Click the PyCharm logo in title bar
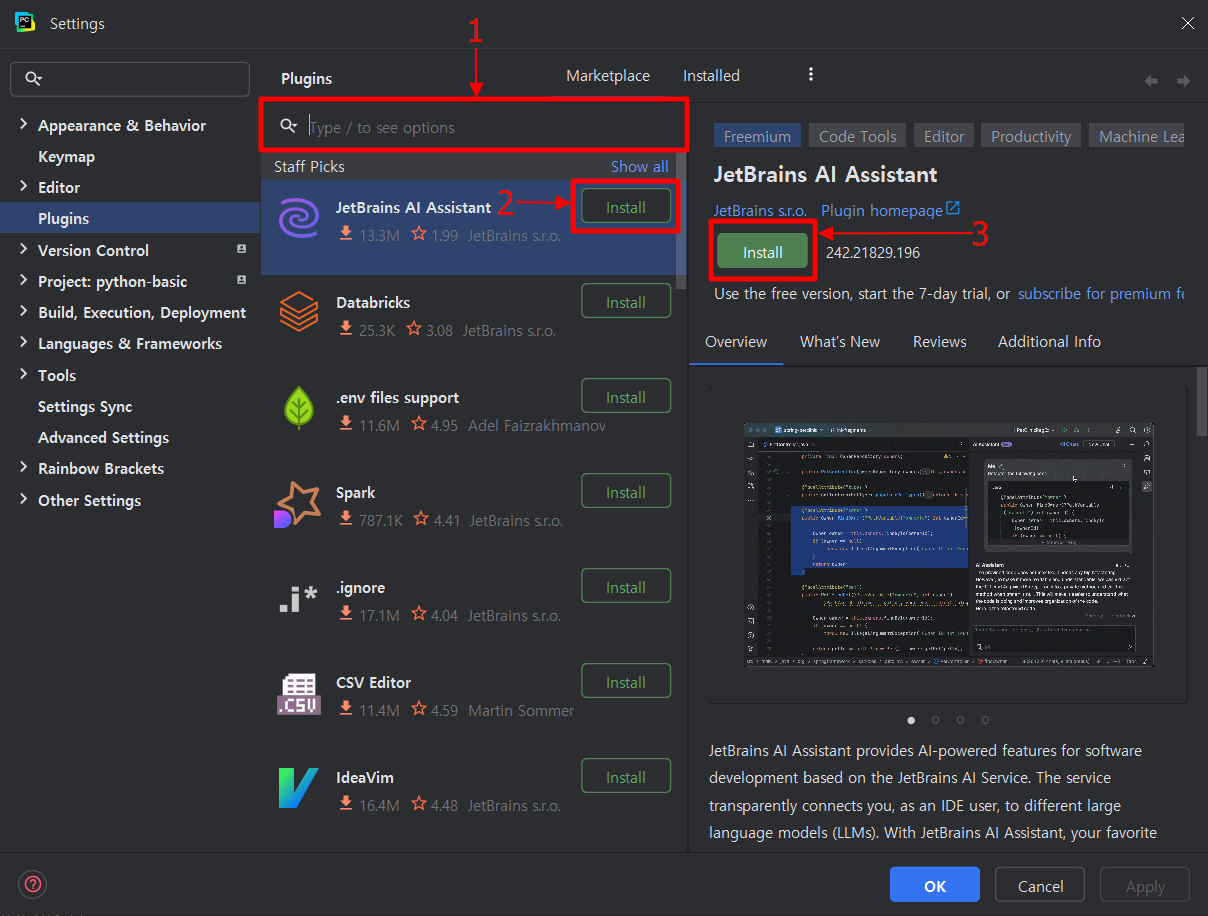This screenshot has width=1208, height=916. click(26, 22)
